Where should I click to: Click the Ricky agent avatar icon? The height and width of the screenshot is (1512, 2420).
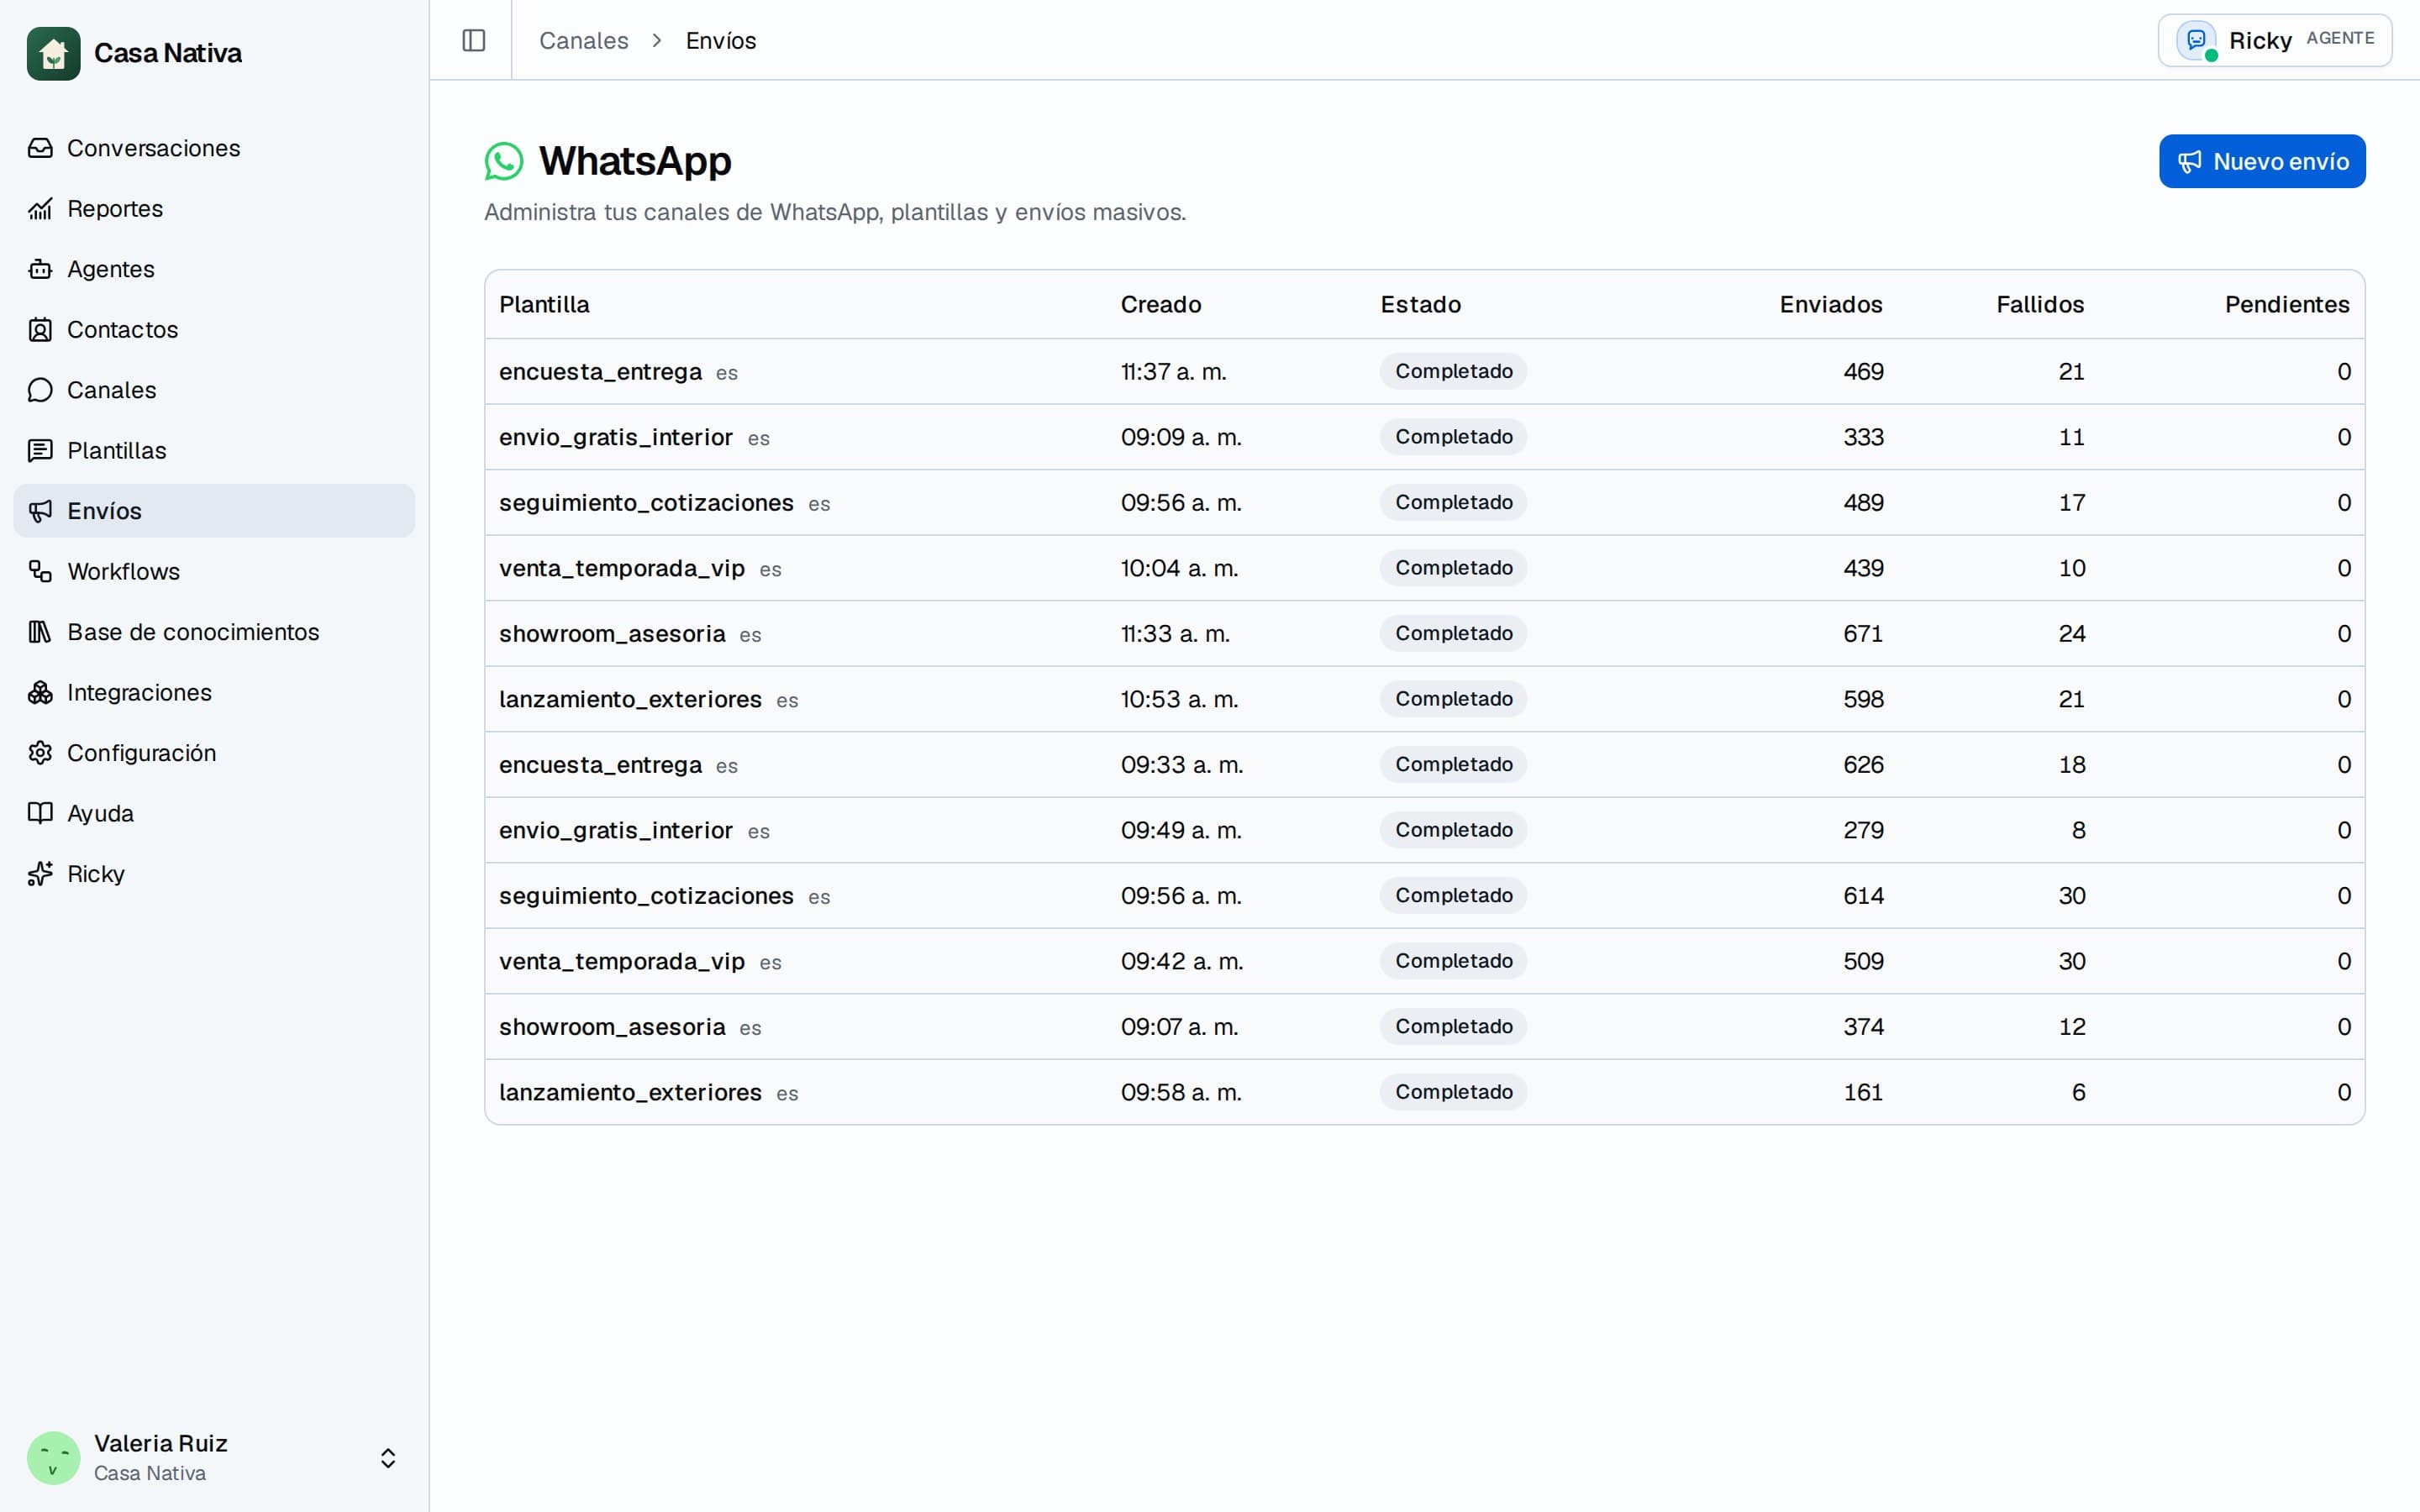coord(2196,40)
